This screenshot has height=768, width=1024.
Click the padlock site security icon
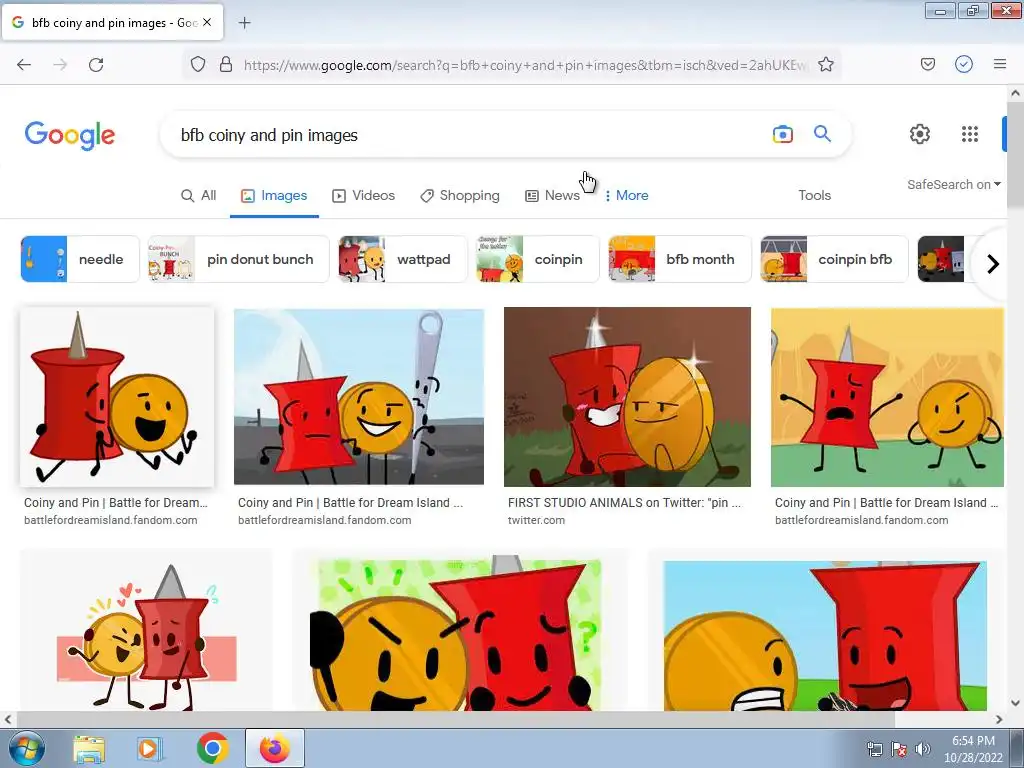coord(226,64)
